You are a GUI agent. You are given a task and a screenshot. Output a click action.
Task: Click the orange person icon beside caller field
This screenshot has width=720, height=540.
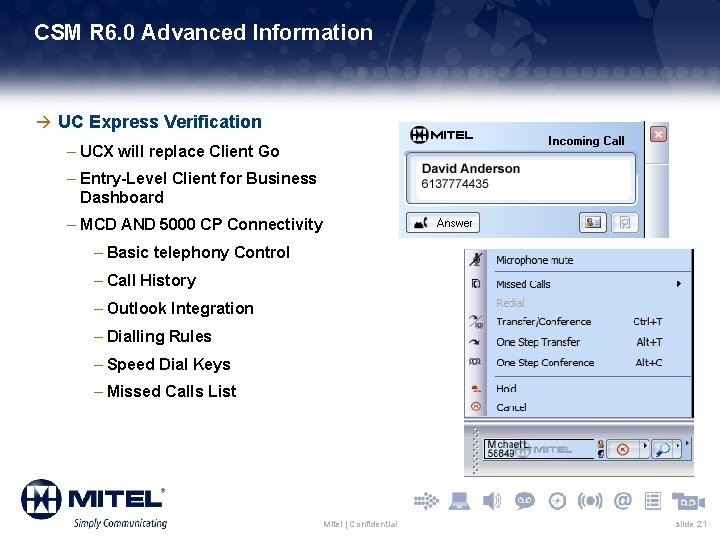pos(601,444)
